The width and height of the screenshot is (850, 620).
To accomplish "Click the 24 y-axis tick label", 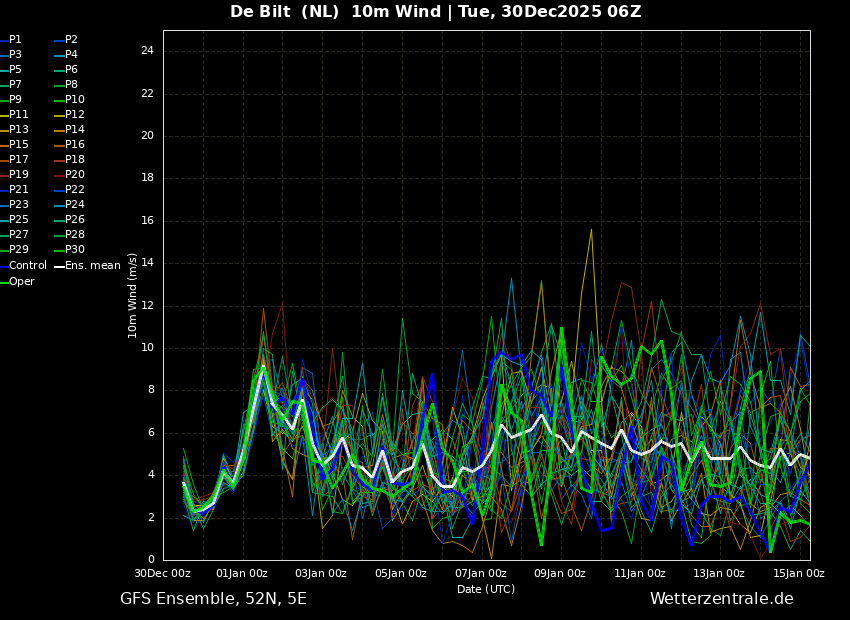I will point(147,51).
